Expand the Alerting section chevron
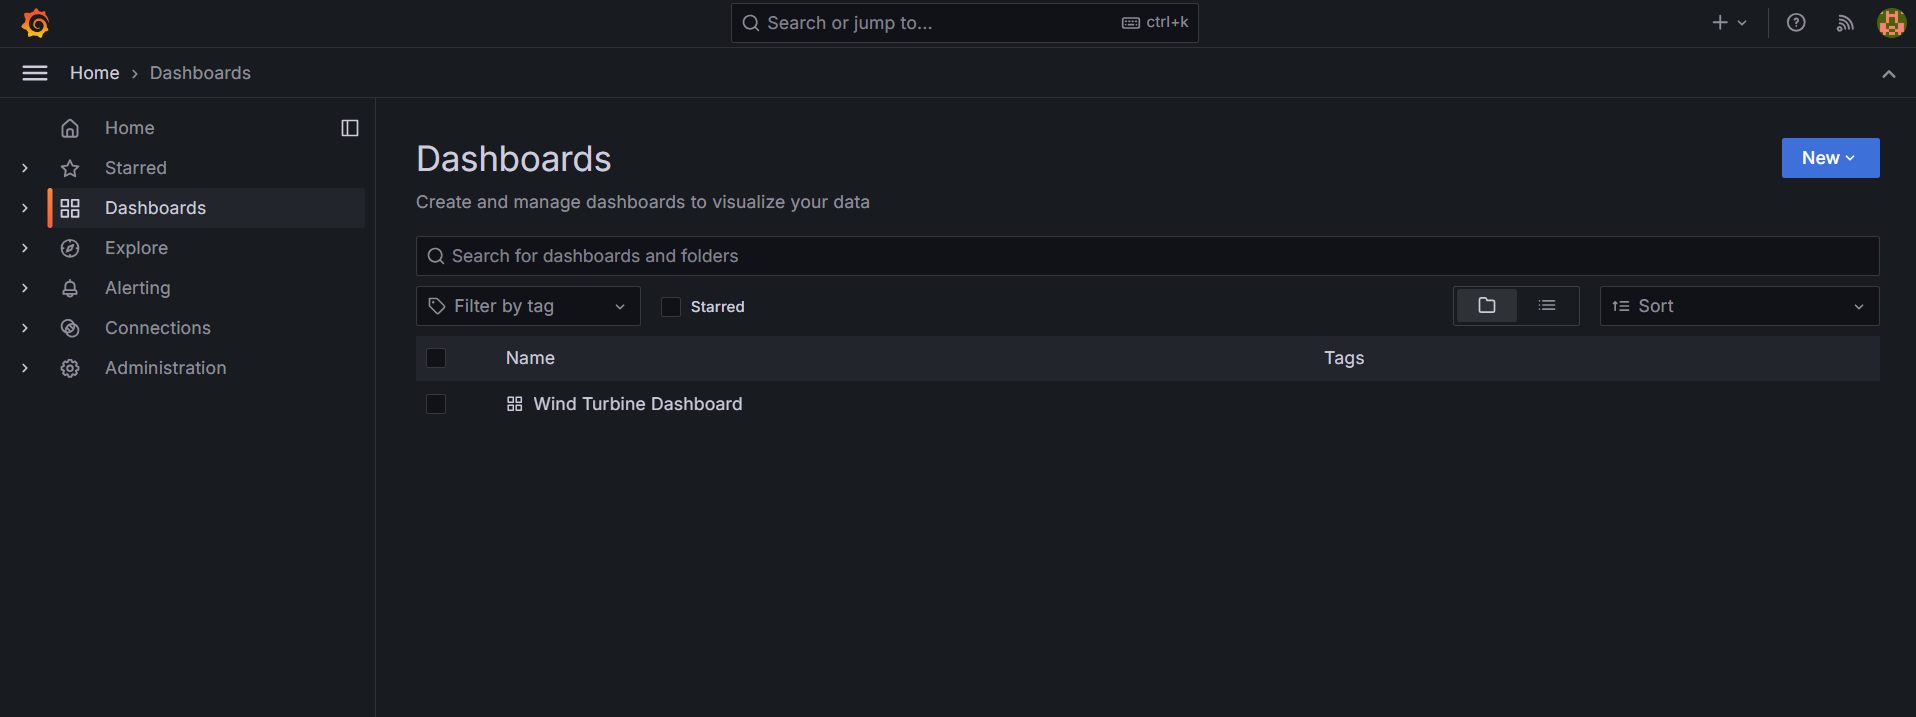 [25, 288]
